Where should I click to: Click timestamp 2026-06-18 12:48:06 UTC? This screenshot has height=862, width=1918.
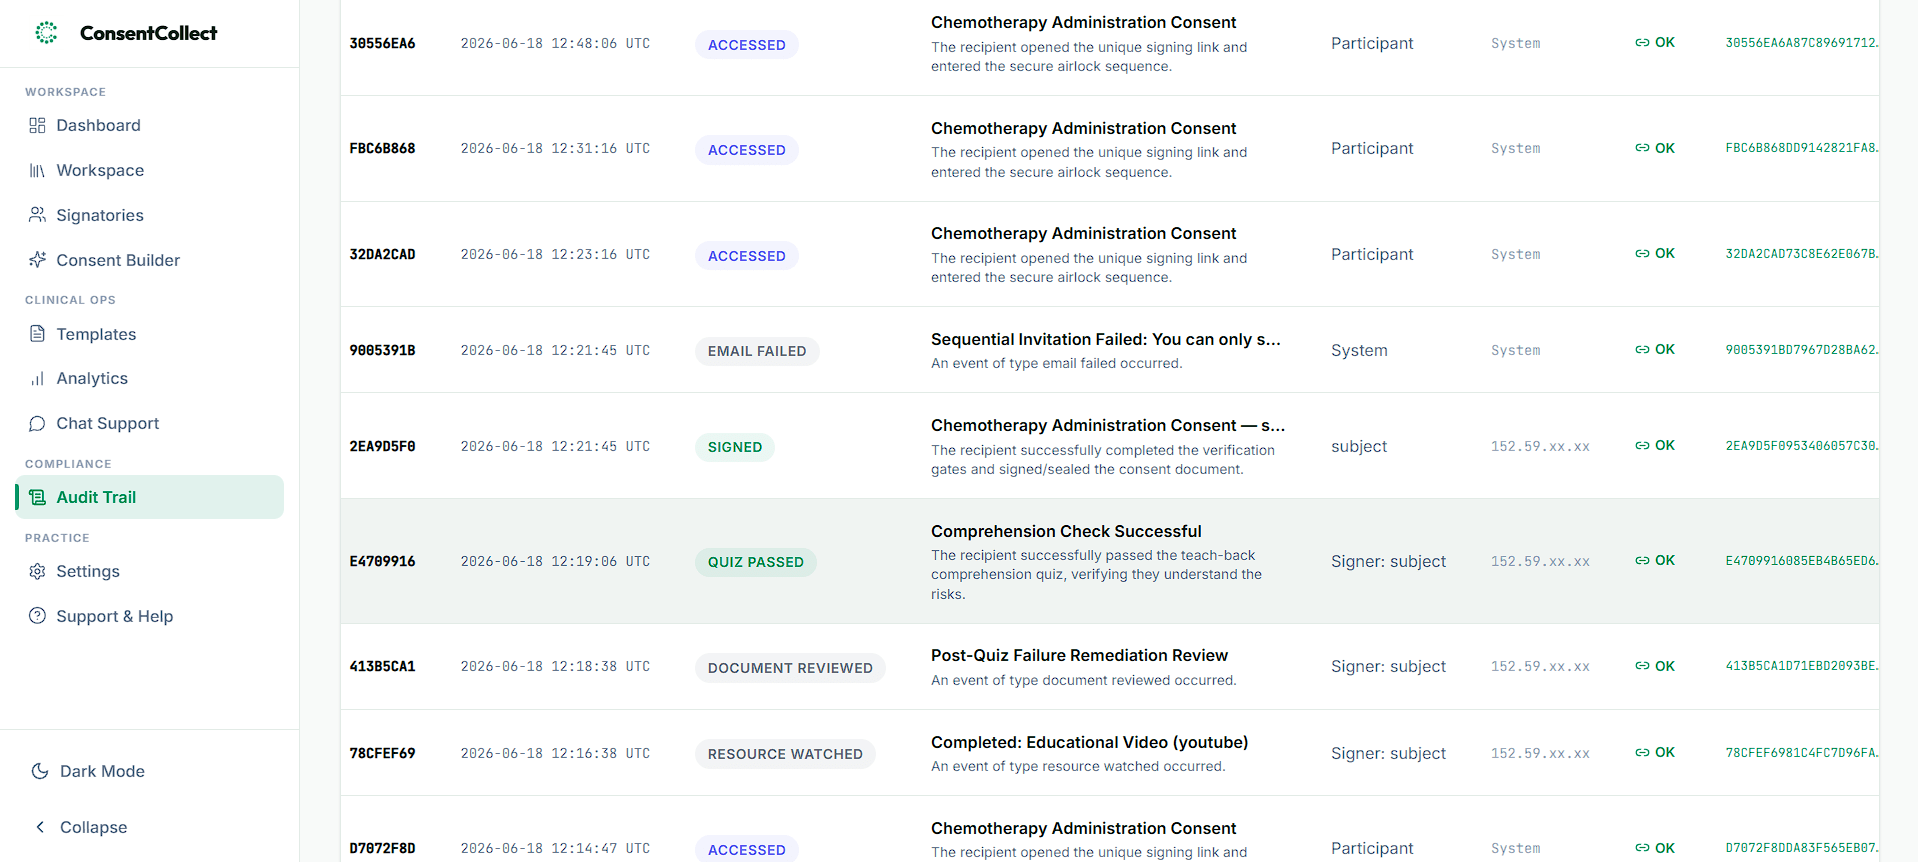tap(555, 43)
